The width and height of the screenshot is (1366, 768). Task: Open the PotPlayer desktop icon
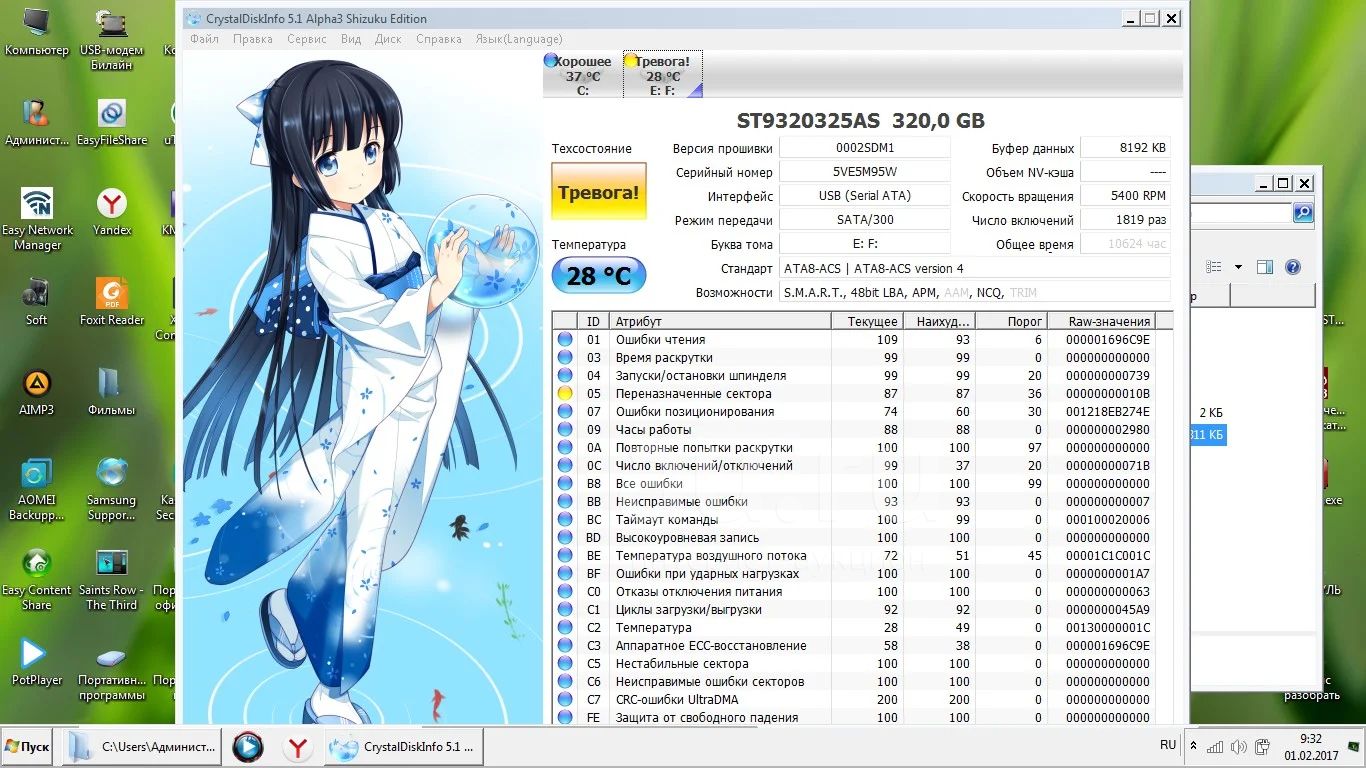(37, 662)
